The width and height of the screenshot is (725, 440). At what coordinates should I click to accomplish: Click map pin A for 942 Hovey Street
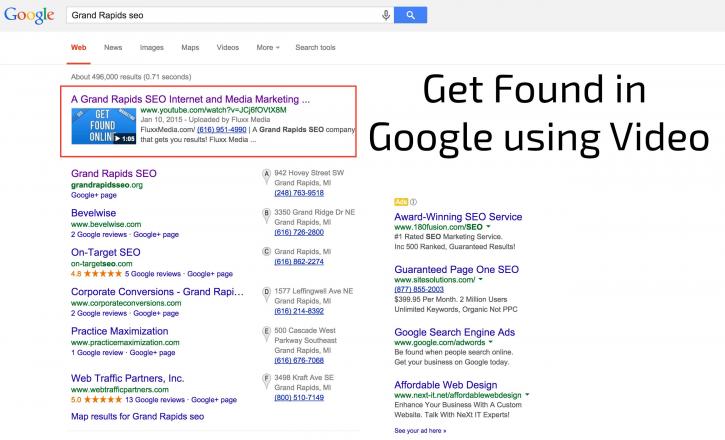(x=266, y=176)
